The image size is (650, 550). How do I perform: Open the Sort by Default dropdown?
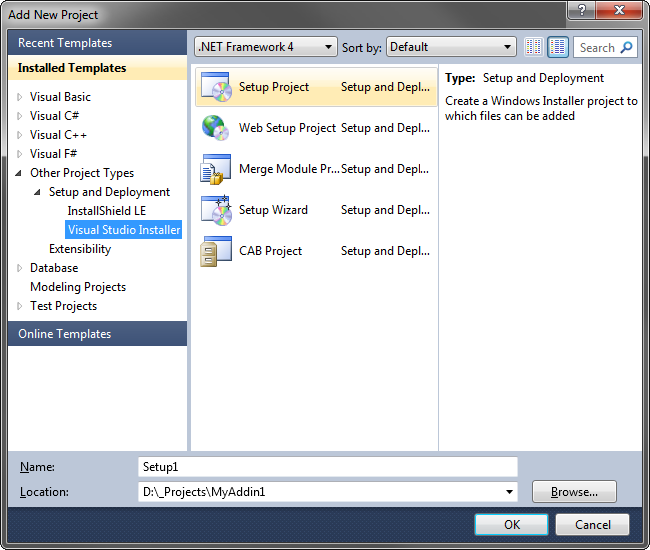tap(451, 47)
